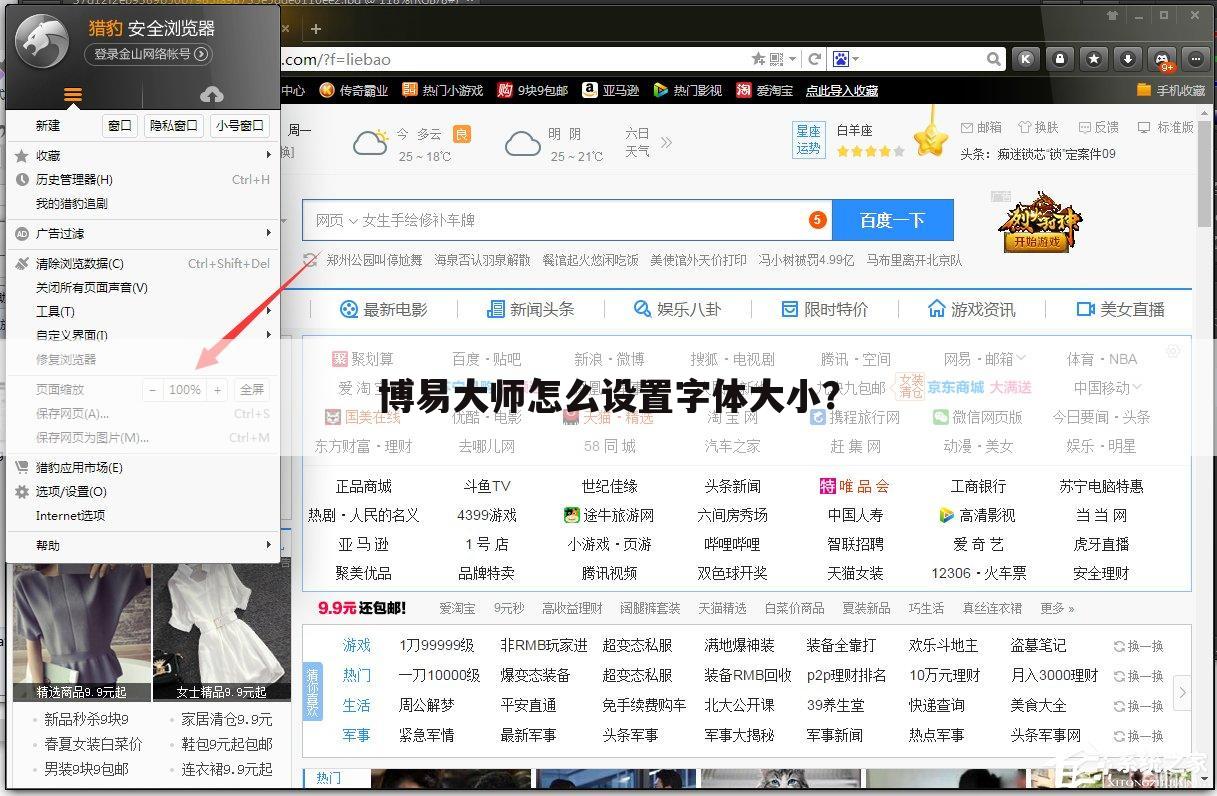Open favorites with the star toolbar icon
The width and height of the screenshot is (1217, 796).
pyautogui.click(x=1094, y=59)
